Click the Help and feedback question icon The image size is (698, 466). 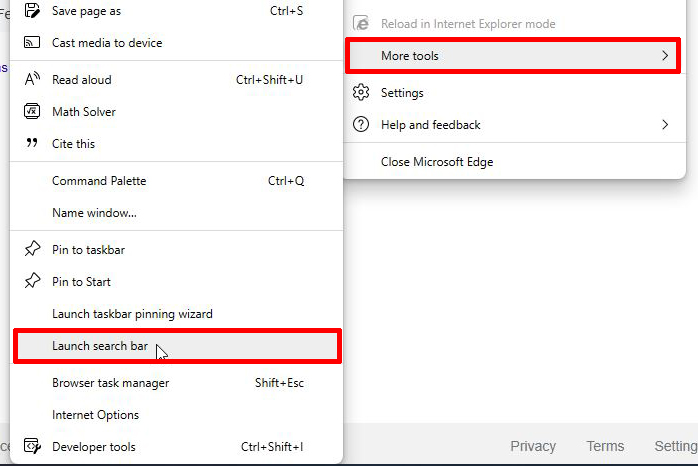click(x=361, y=125)
